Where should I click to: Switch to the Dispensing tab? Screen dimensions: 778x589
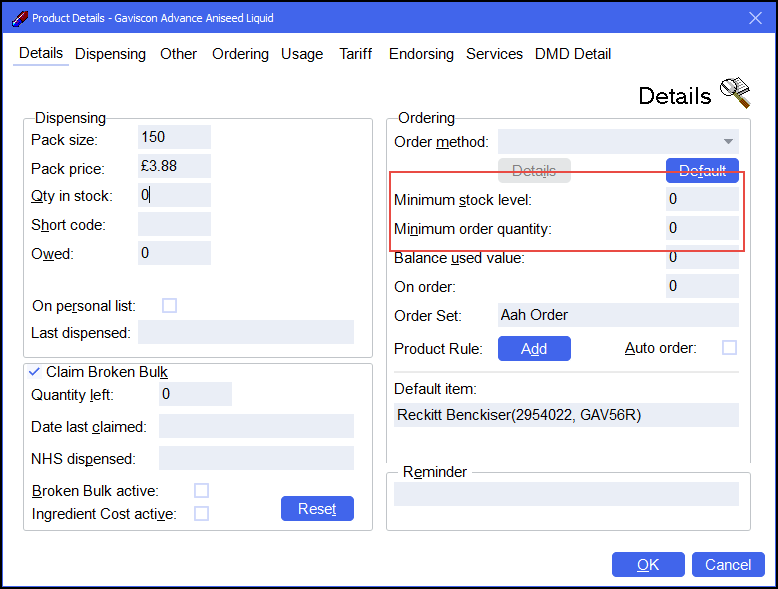110,54
